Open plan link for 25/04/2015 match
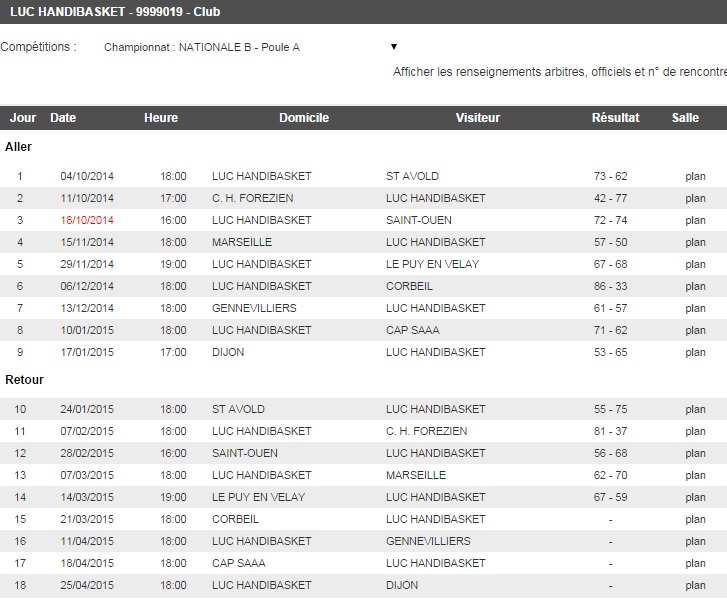This screenshot has width=727, height=599. pyautogui.click(x=695, y=586)
